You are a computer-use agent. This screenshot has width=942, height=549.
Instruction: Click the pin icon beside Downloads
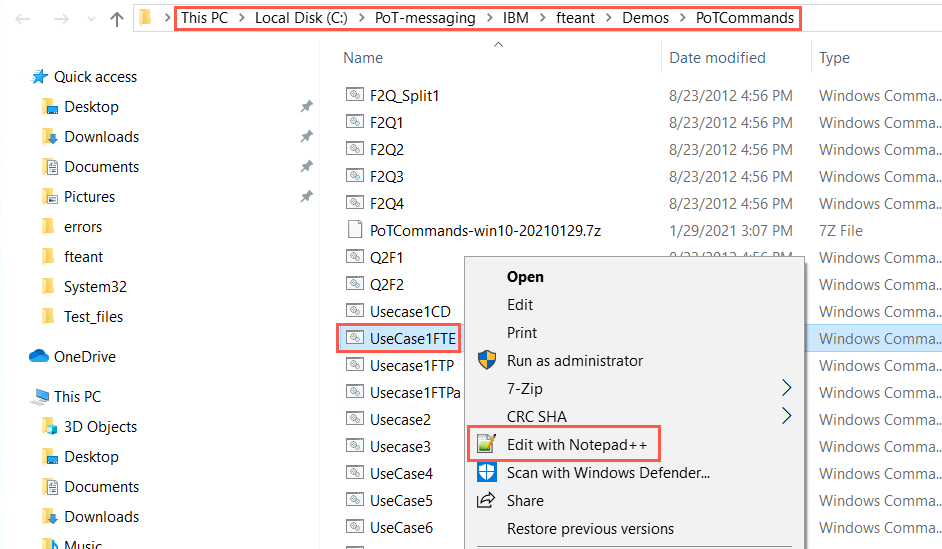point(306,136)
